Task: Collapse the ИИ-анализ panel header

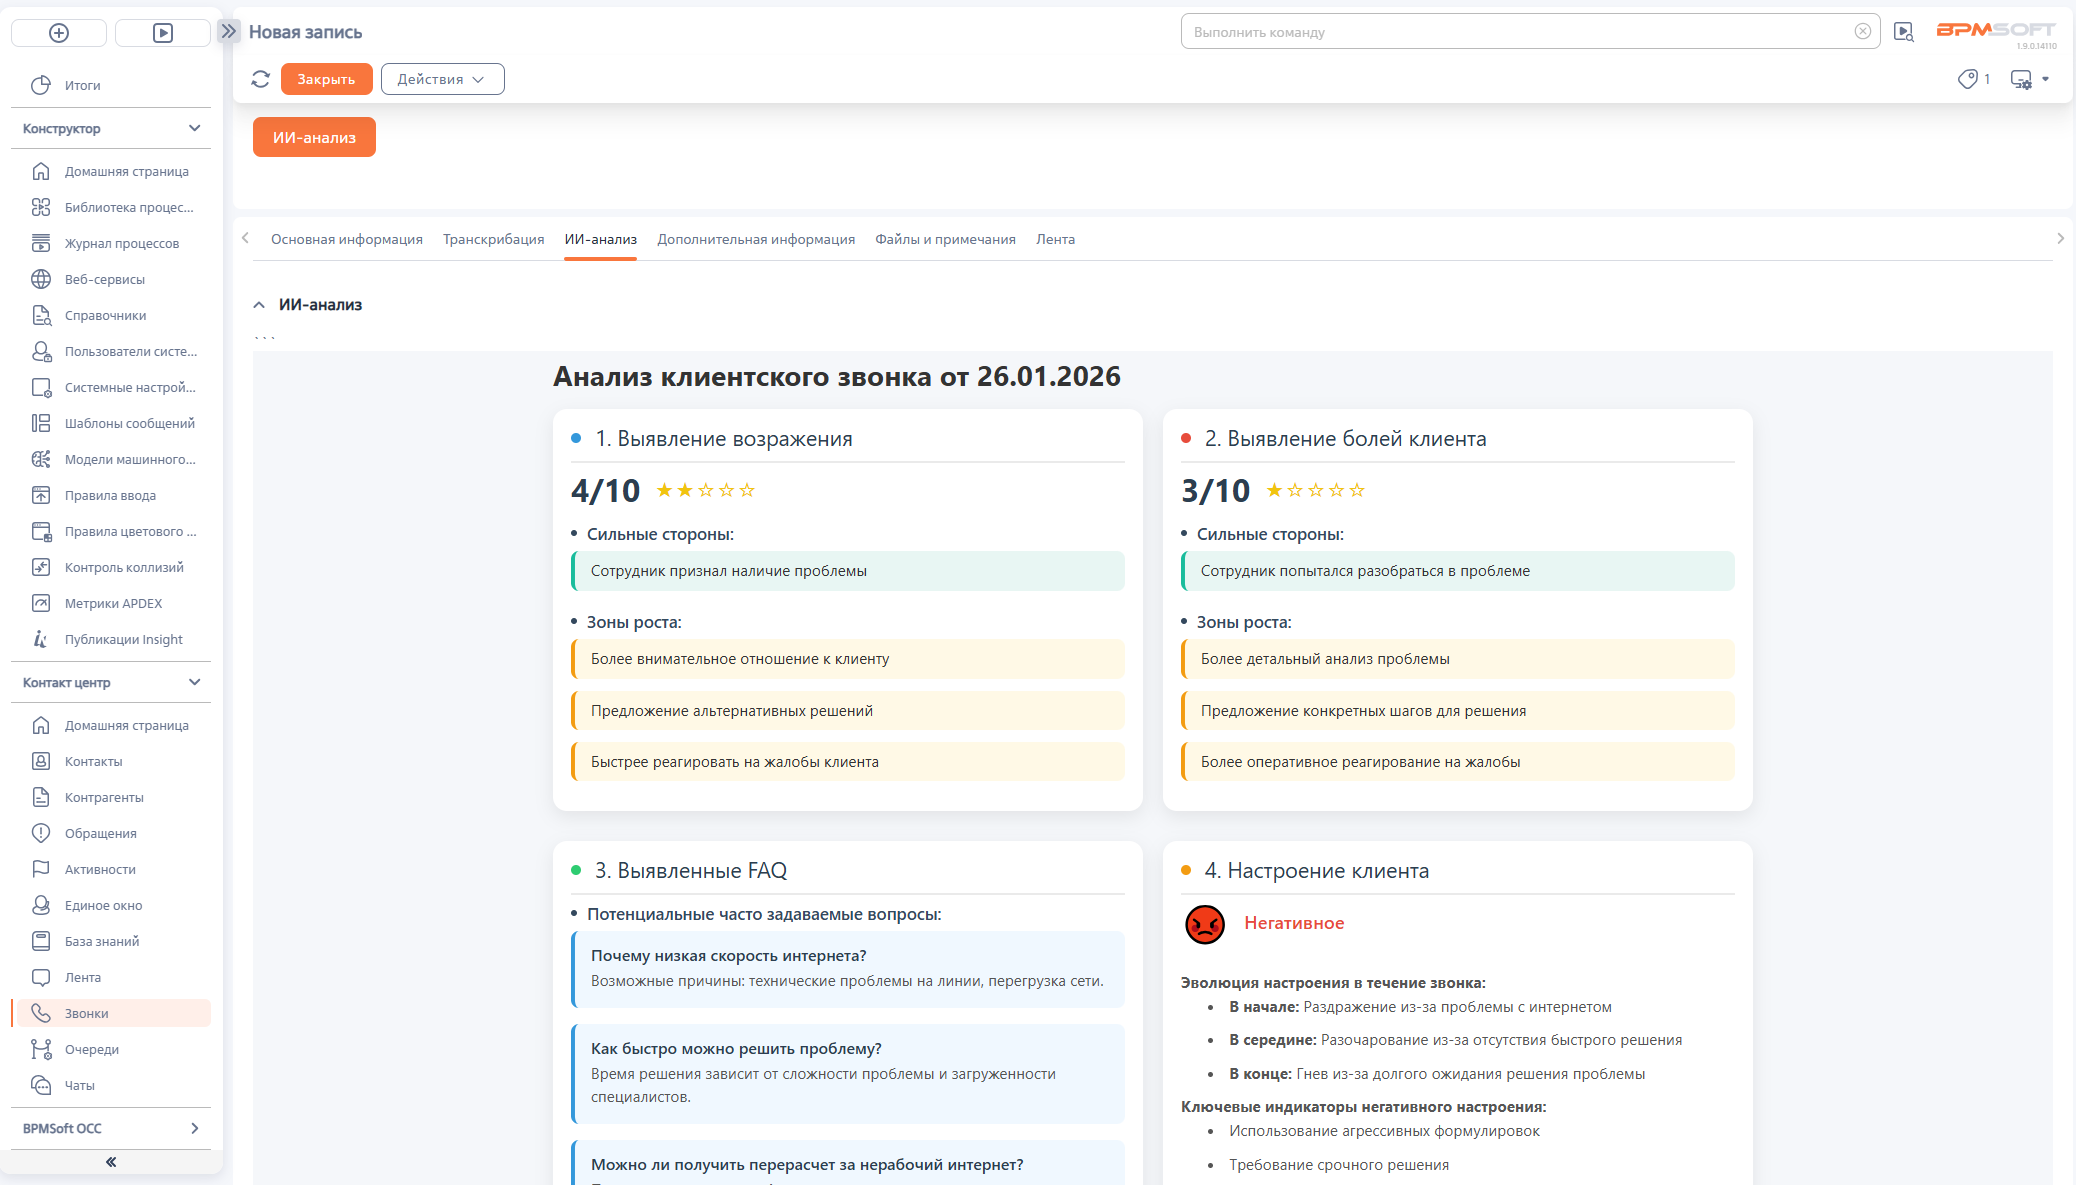Action: click(259, 305)
